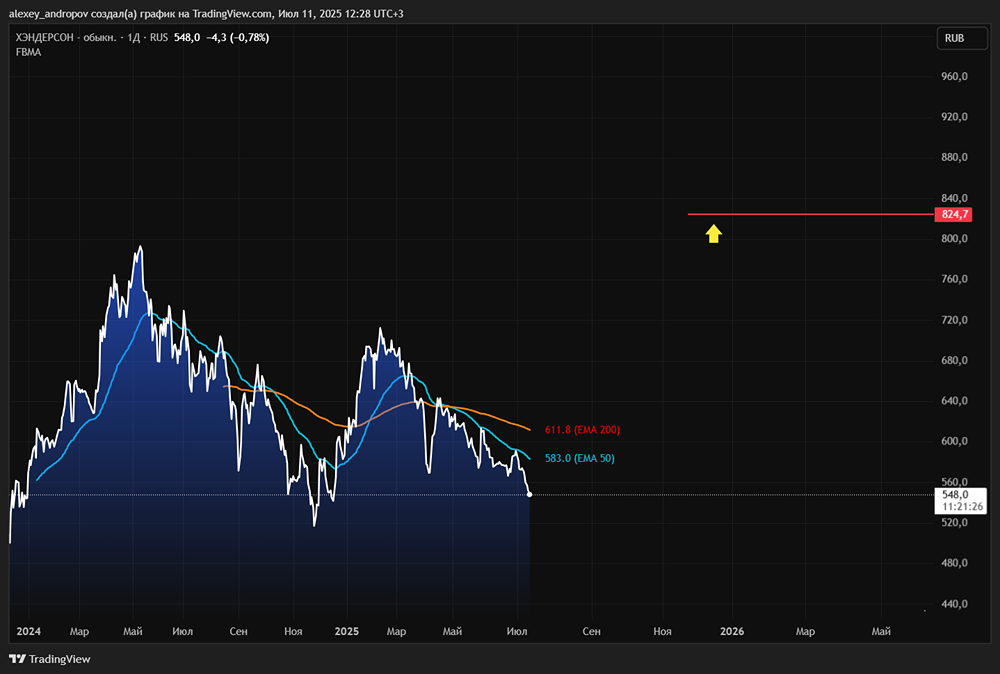Select the FBMA indicator legend
The image size is (1000, 674).
point(29,52)
